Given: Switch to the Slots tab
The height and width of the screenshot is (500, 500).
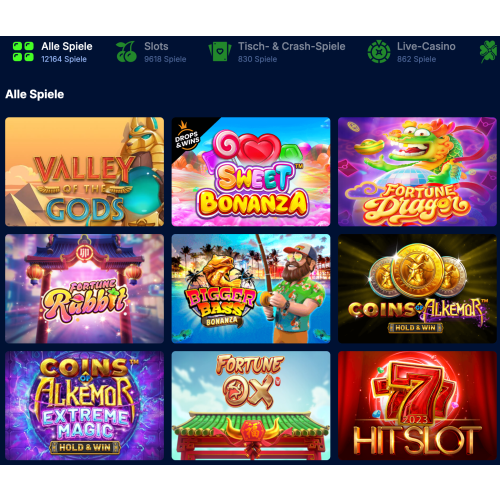Looking at the screenshot, I should (x=151, y=52).
